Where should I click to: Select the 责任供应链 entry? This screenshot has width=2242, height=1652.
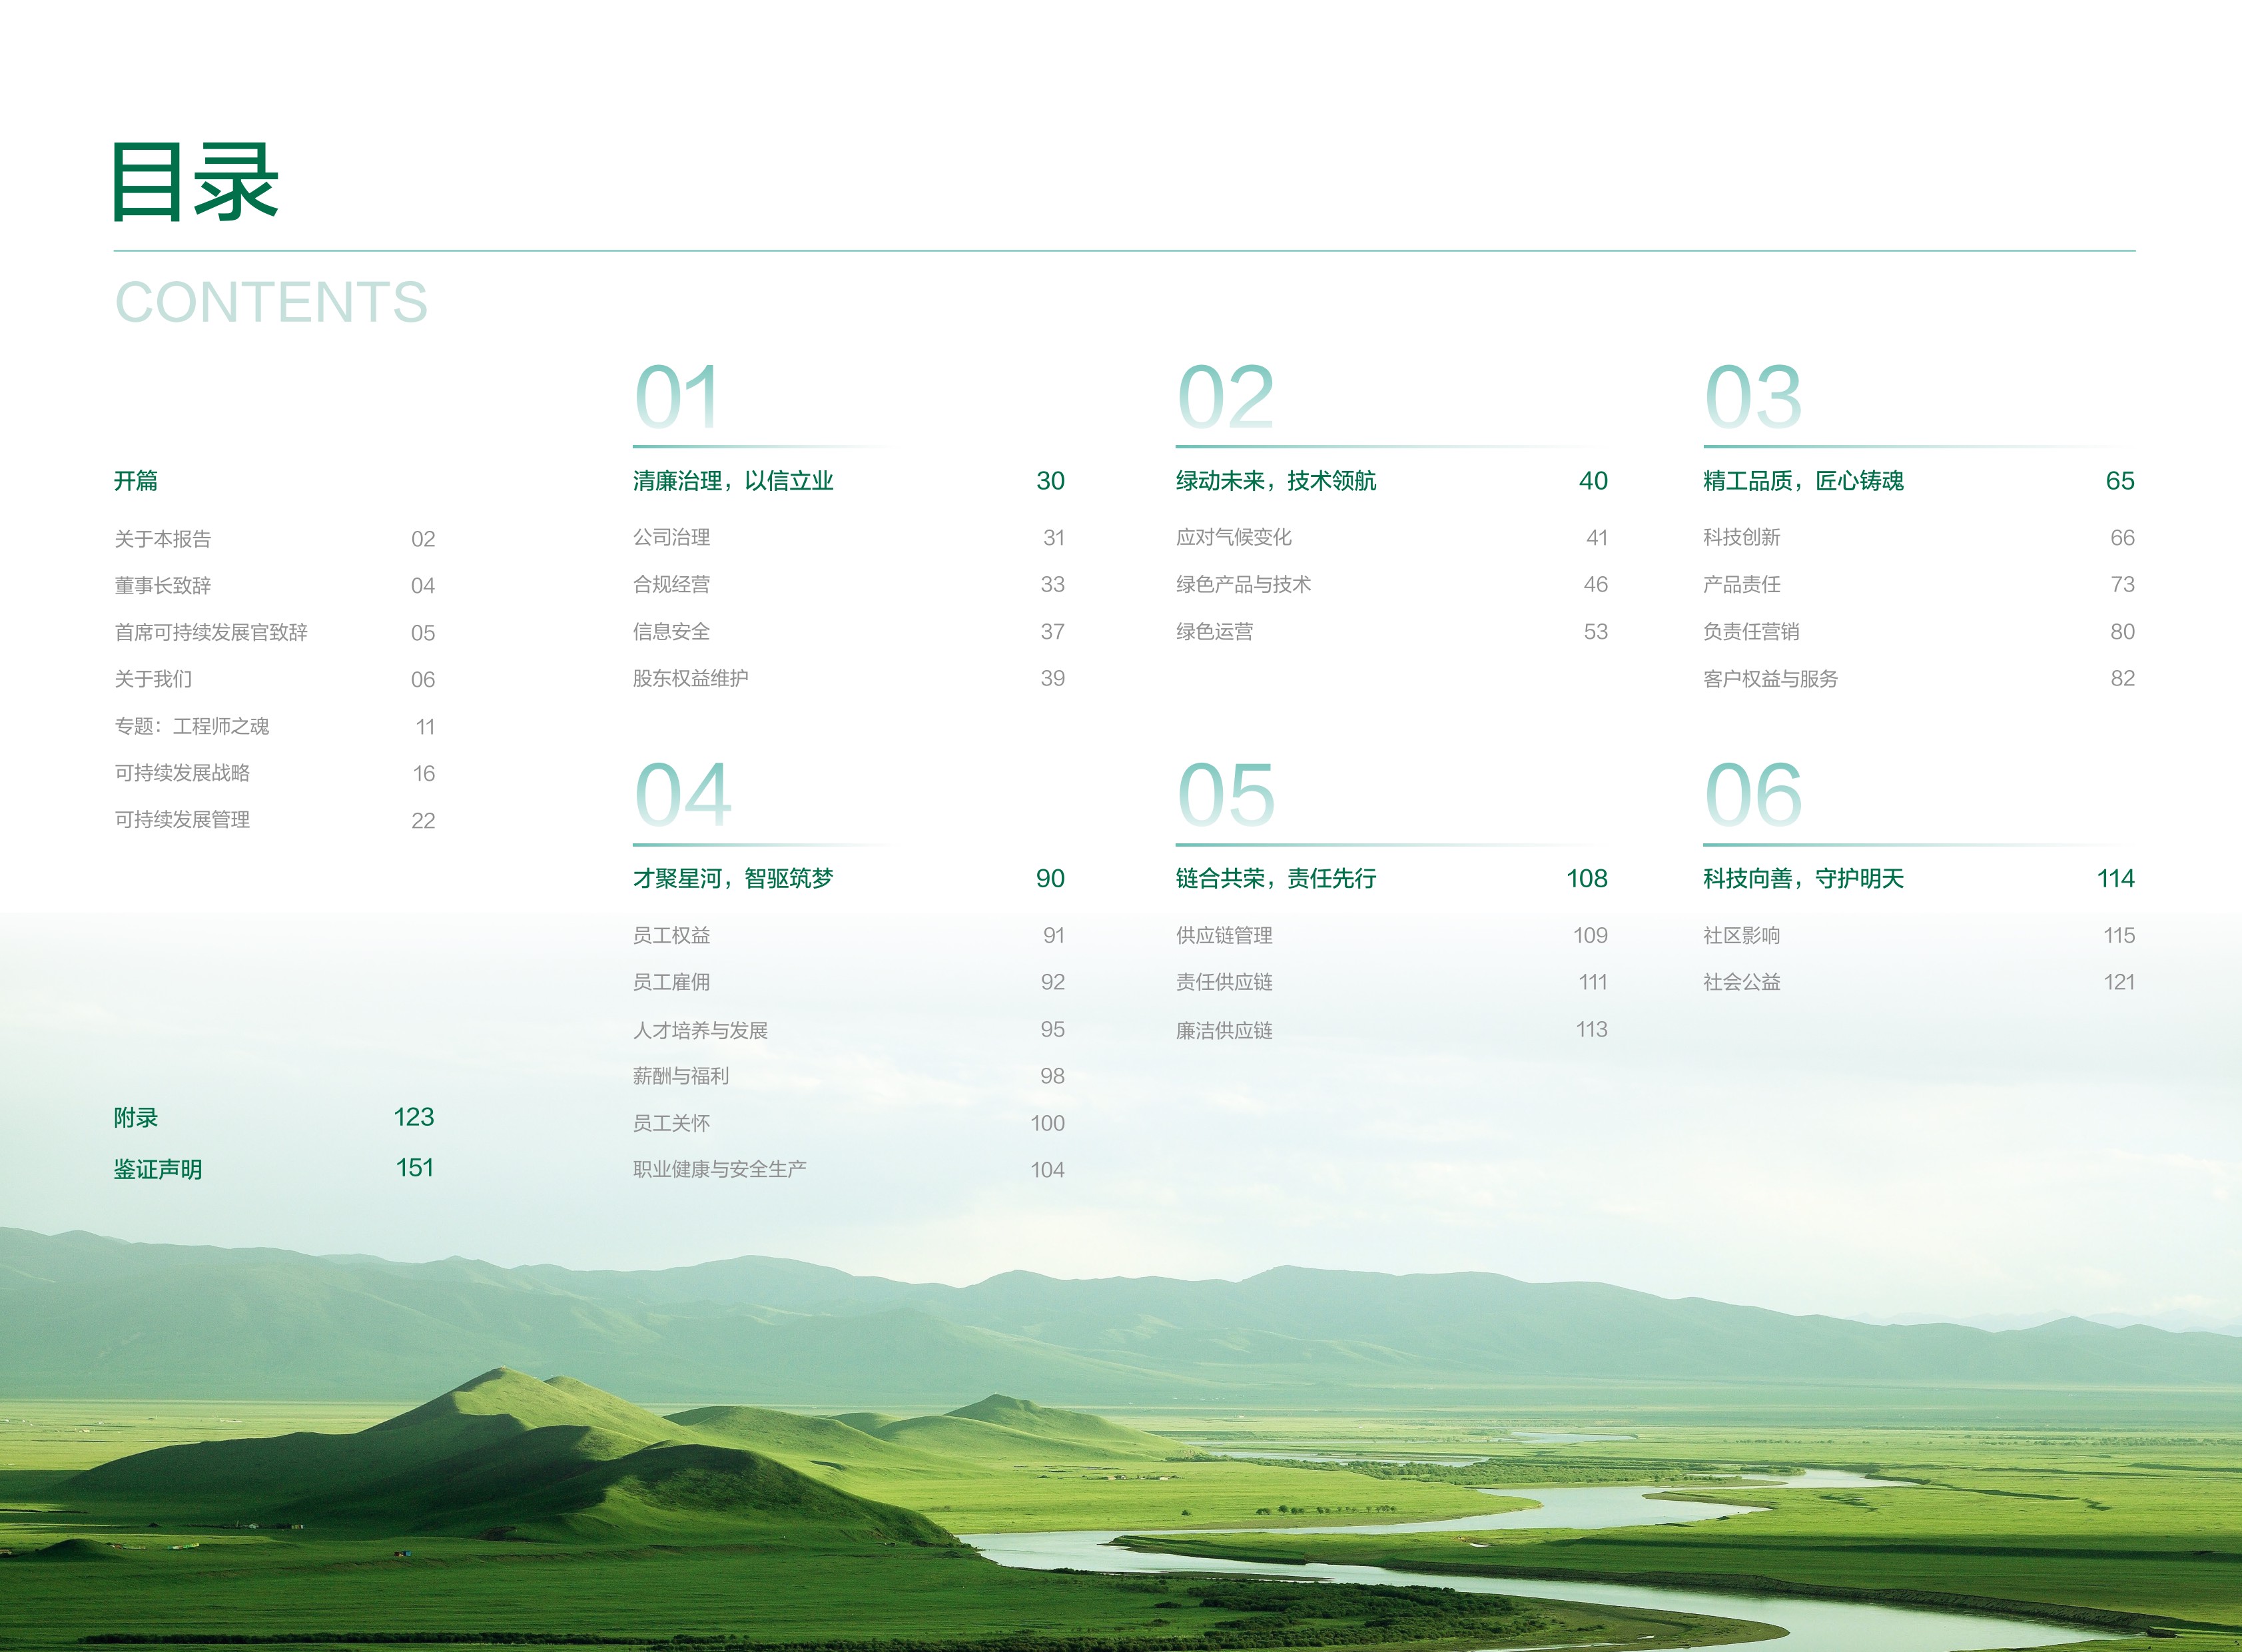point(1224,982)
